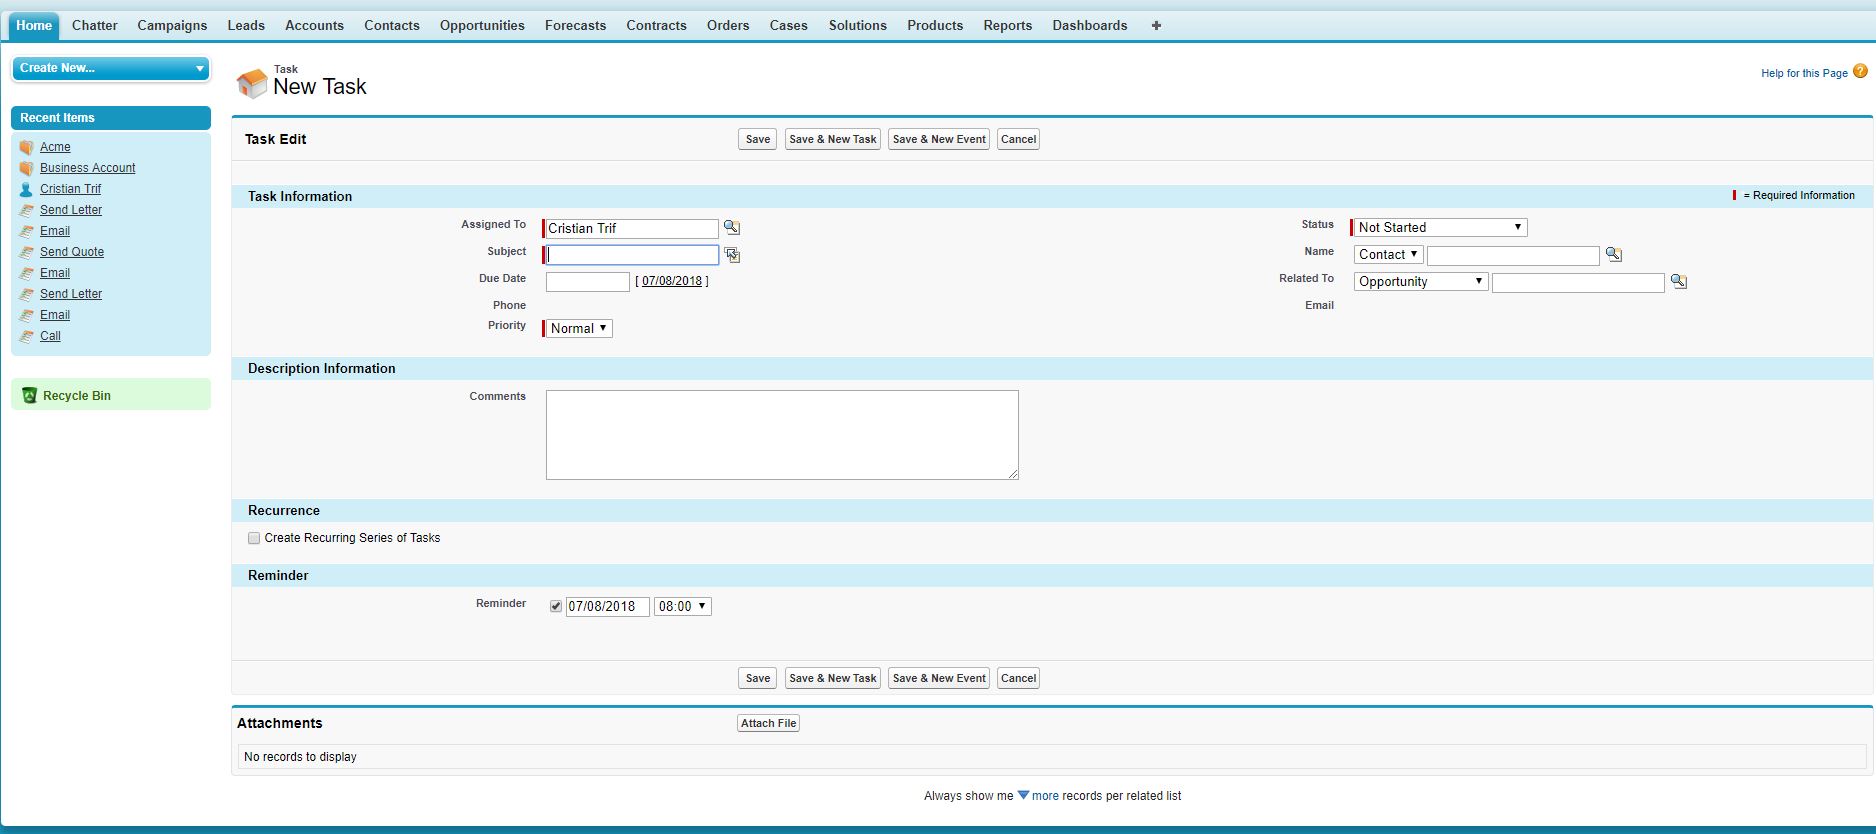Viewport: 1876px width, 834px height.
Task: Click the Name contact lookup icon
Action: click(1613, 255)
